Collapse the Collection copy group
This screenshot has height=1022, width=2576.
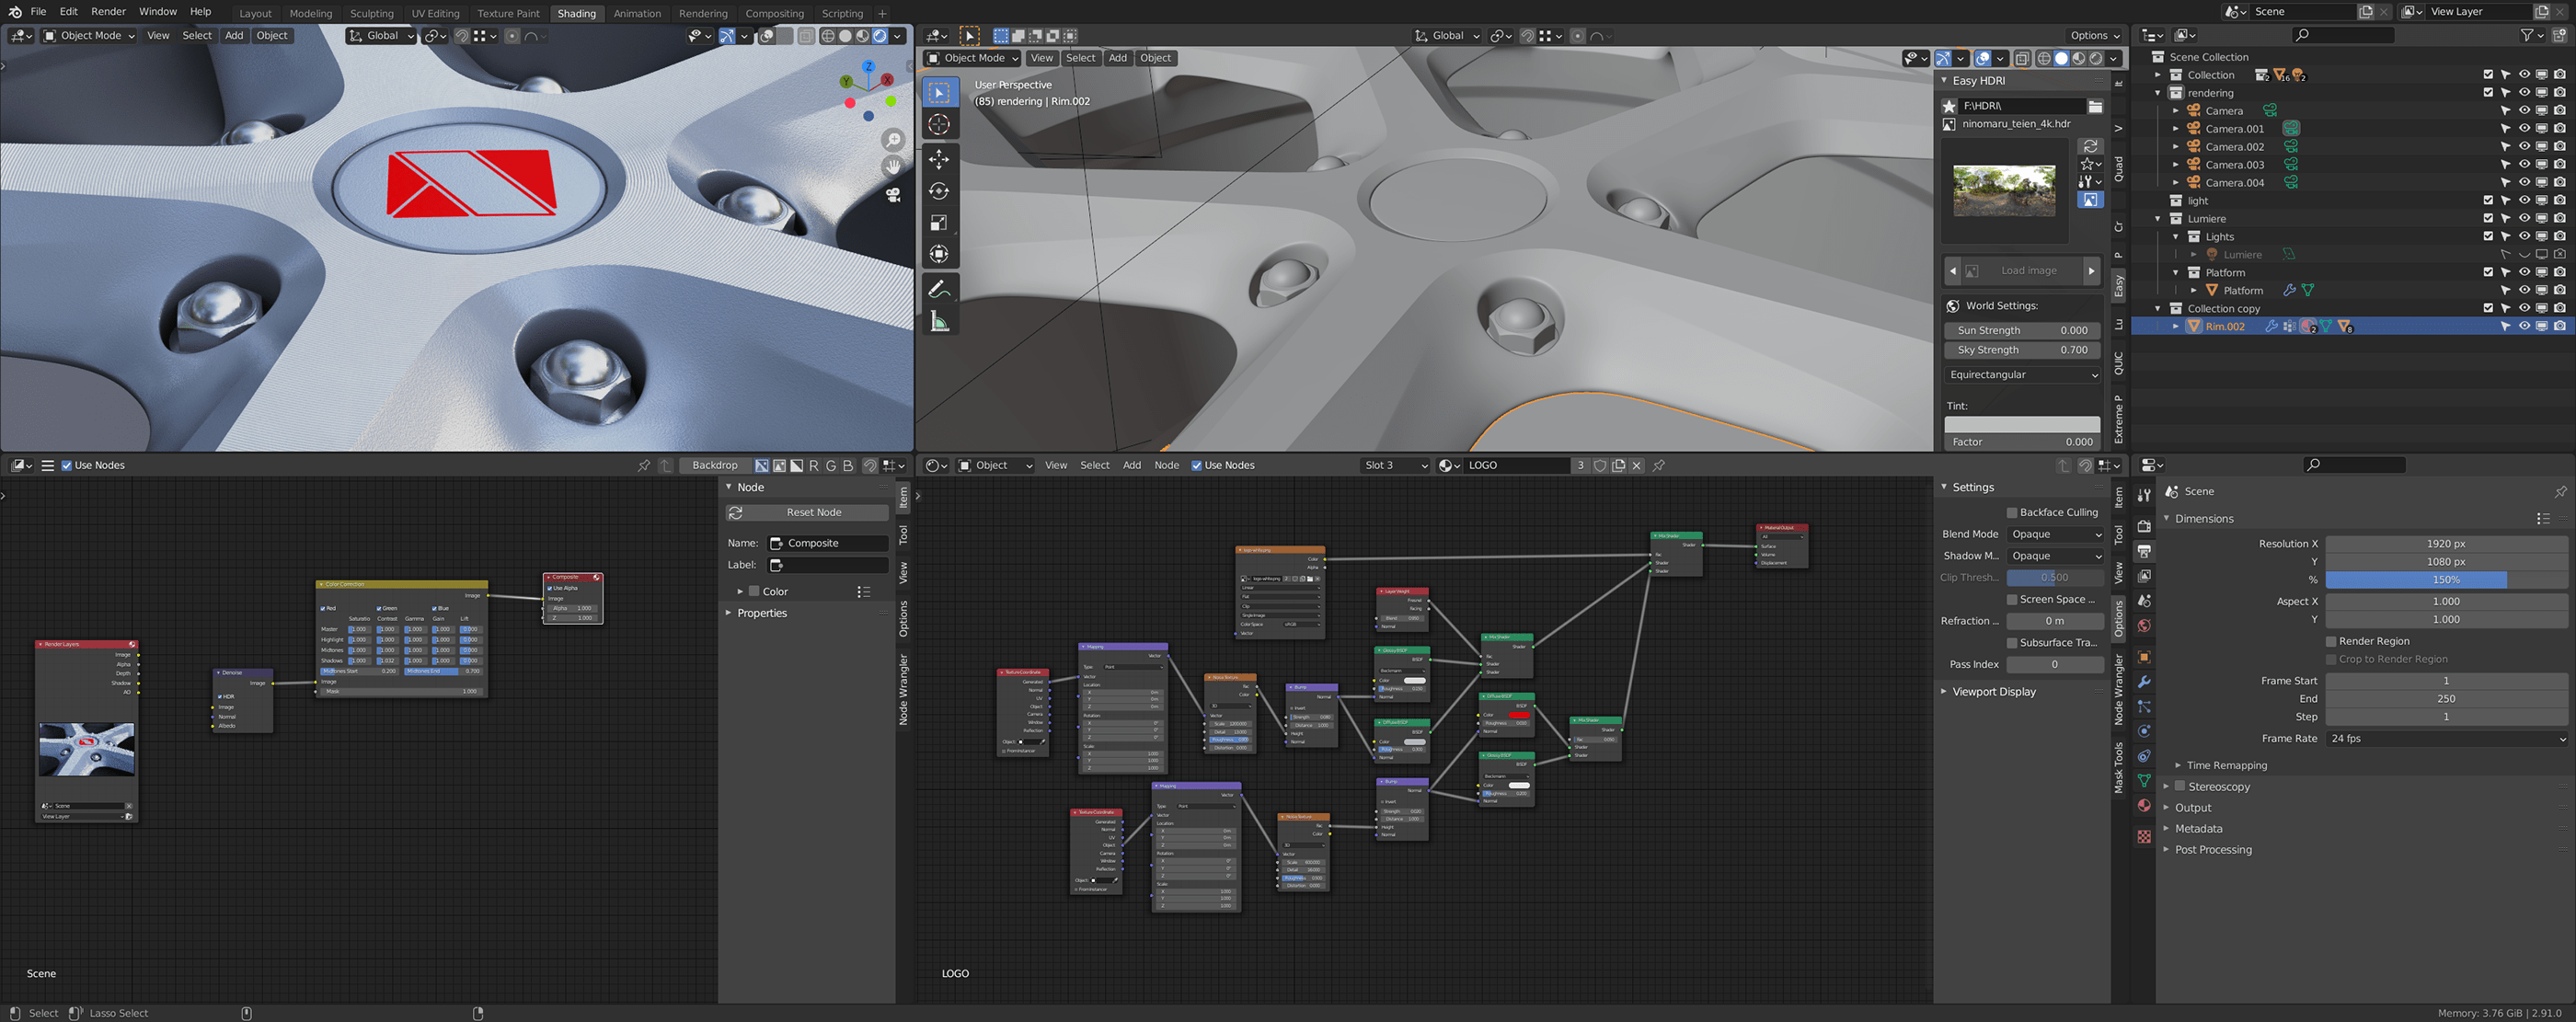(x=2158, y=308)
